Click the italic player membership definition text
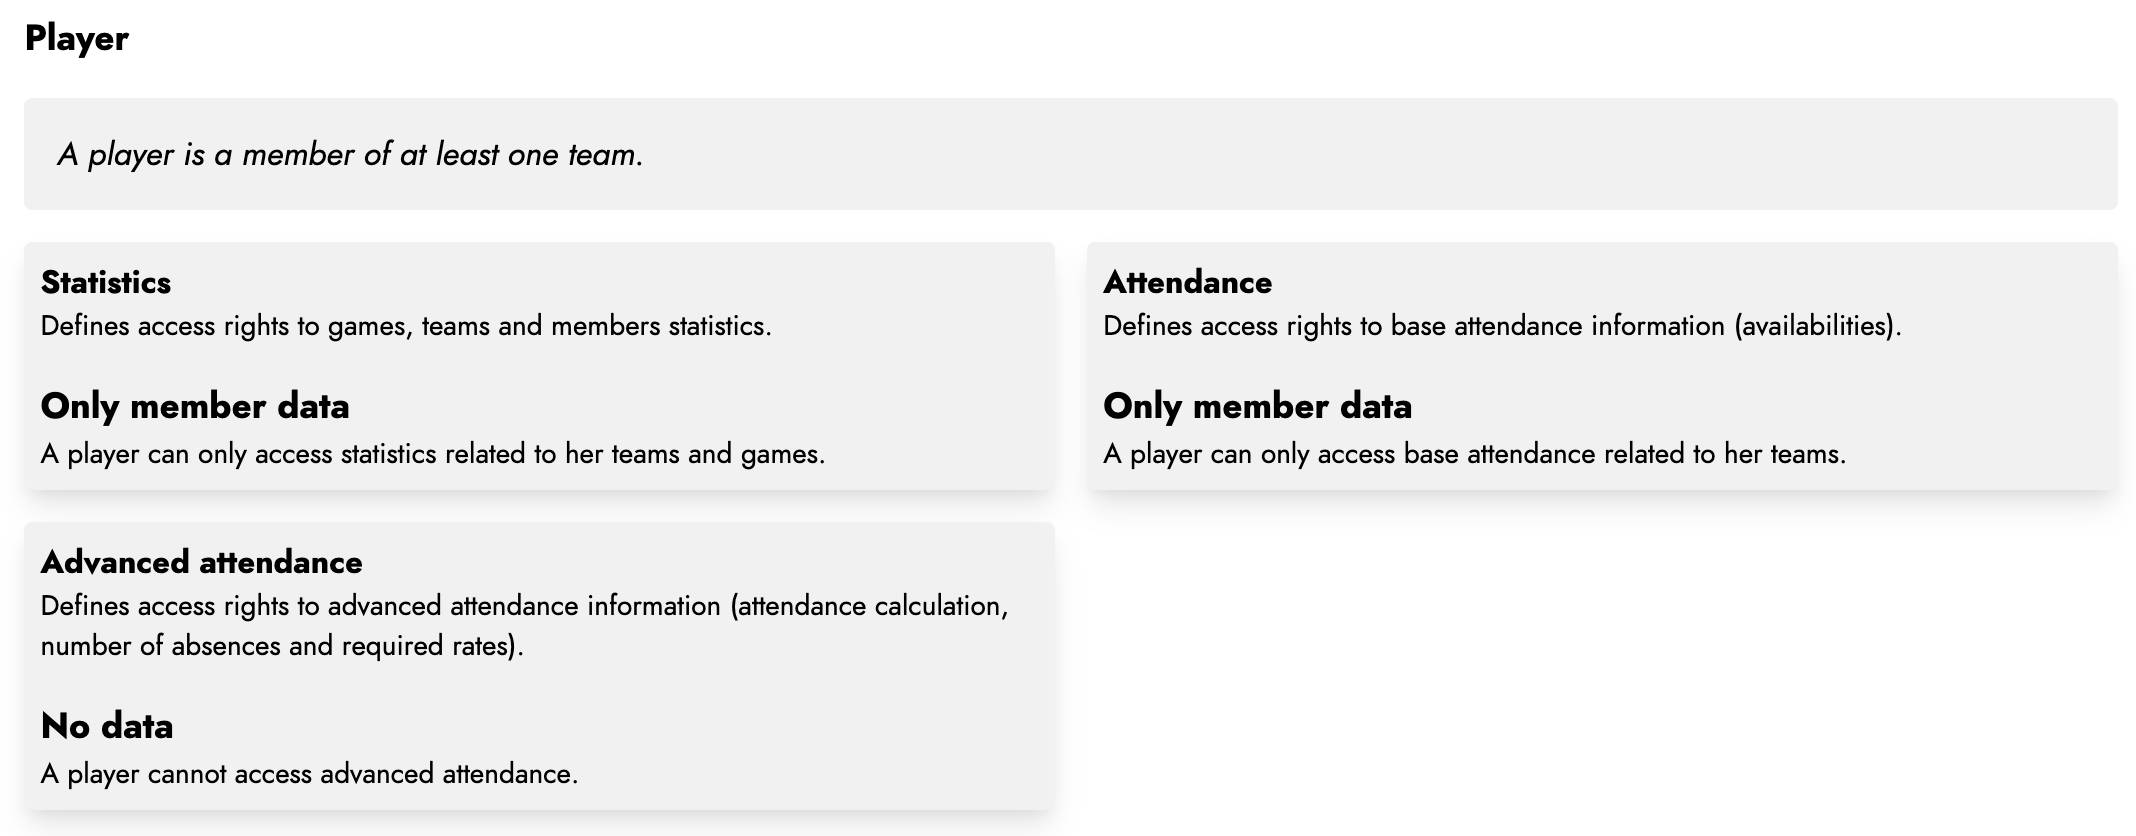 click(x=350, y=155)
